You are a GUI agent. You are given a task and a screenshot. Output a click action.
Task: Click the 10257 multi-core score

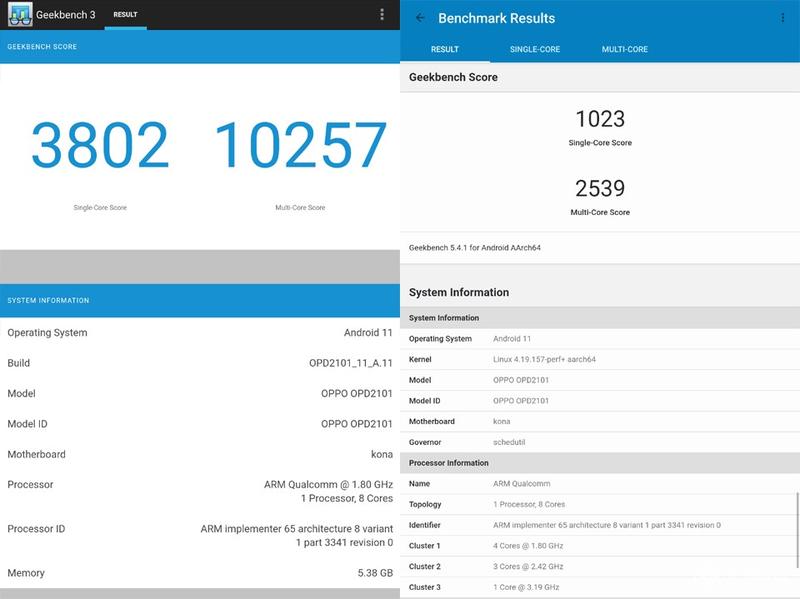coord(301,145)
